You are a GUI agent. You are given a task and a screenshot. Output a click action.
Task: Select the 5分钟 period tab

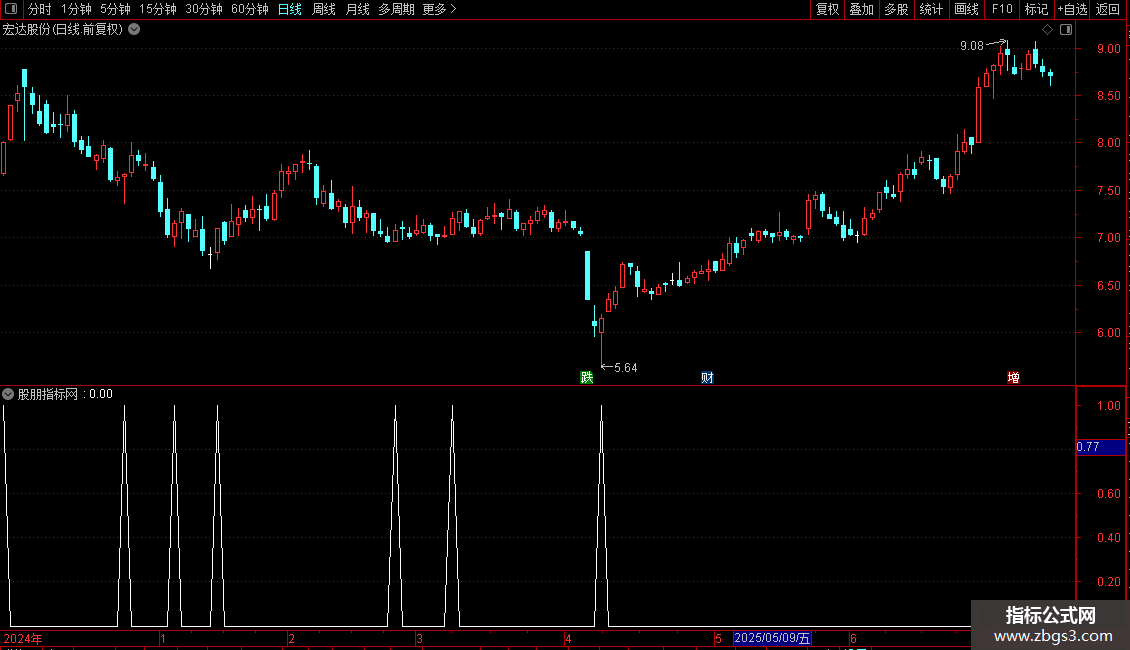[115, 9]
